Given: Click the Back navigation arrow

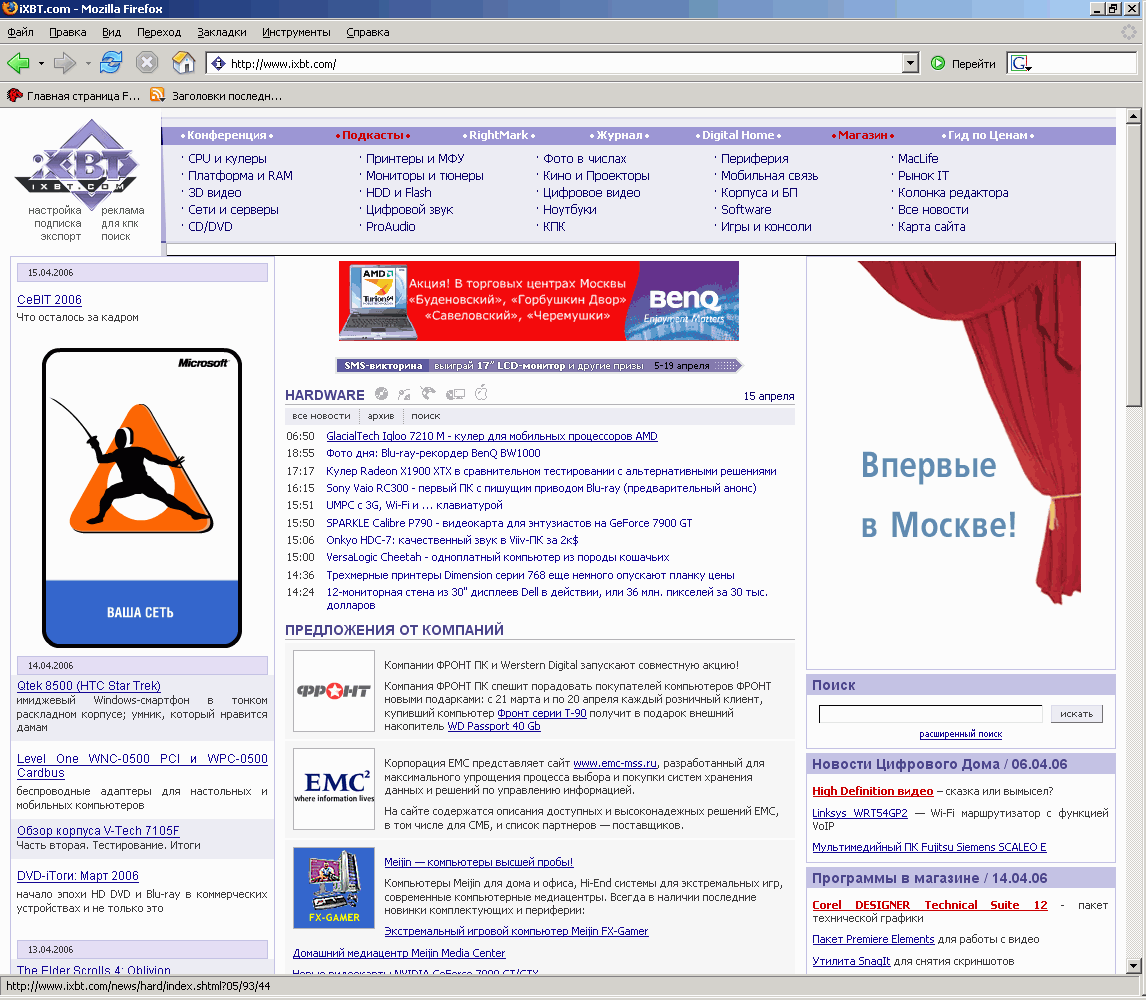Looking at the screenshot, I should pos(18,64).
